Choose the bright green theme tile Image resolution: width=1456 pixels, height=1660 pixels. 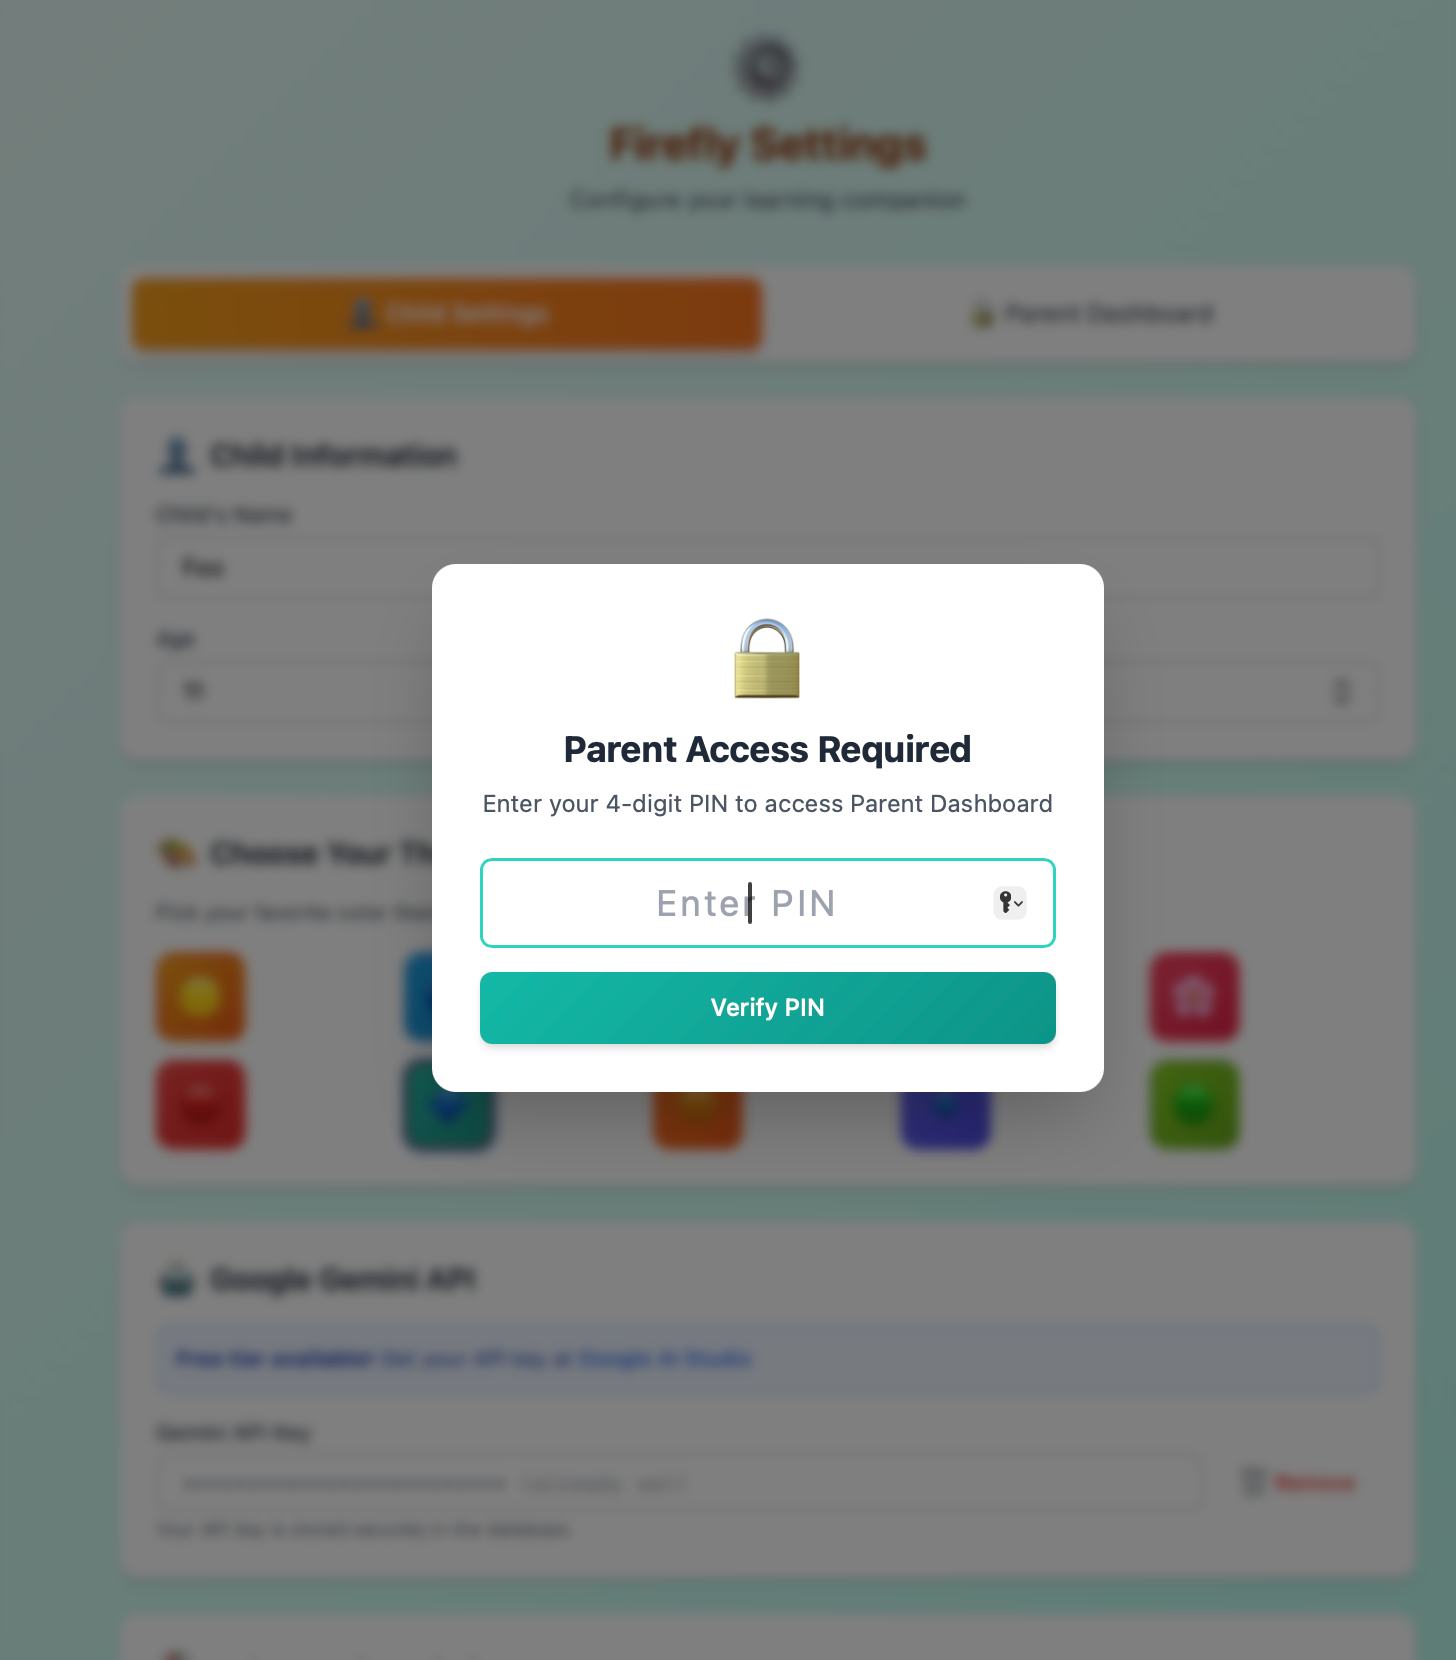(1194, 1104)
